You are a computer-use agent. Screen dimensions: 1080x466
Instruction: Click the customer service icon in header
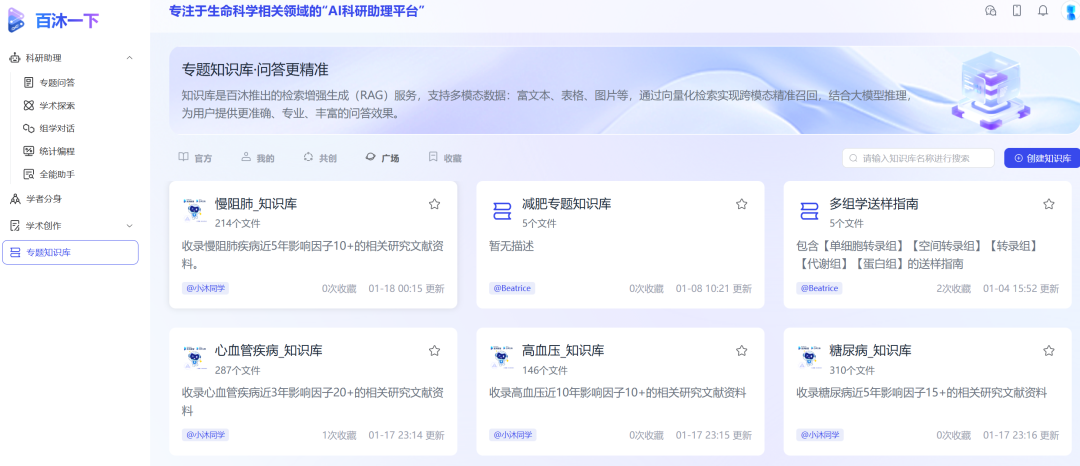tap(990, 10)
